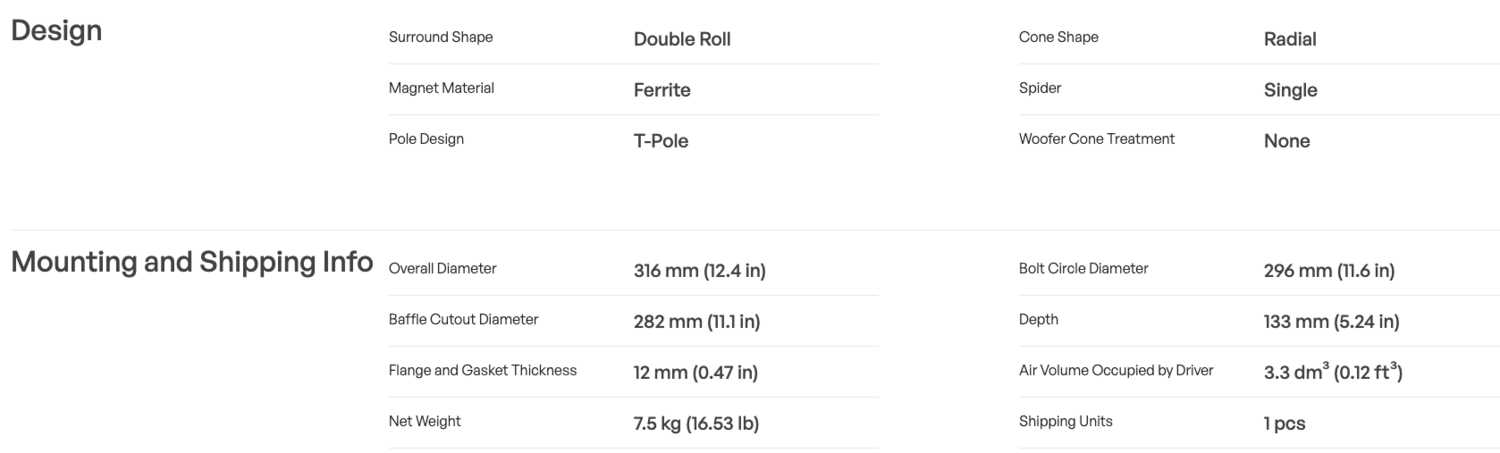Select the Baffle Cutout Diameter label
This screenshot has height=453, width=1500.
coord(463,320)
